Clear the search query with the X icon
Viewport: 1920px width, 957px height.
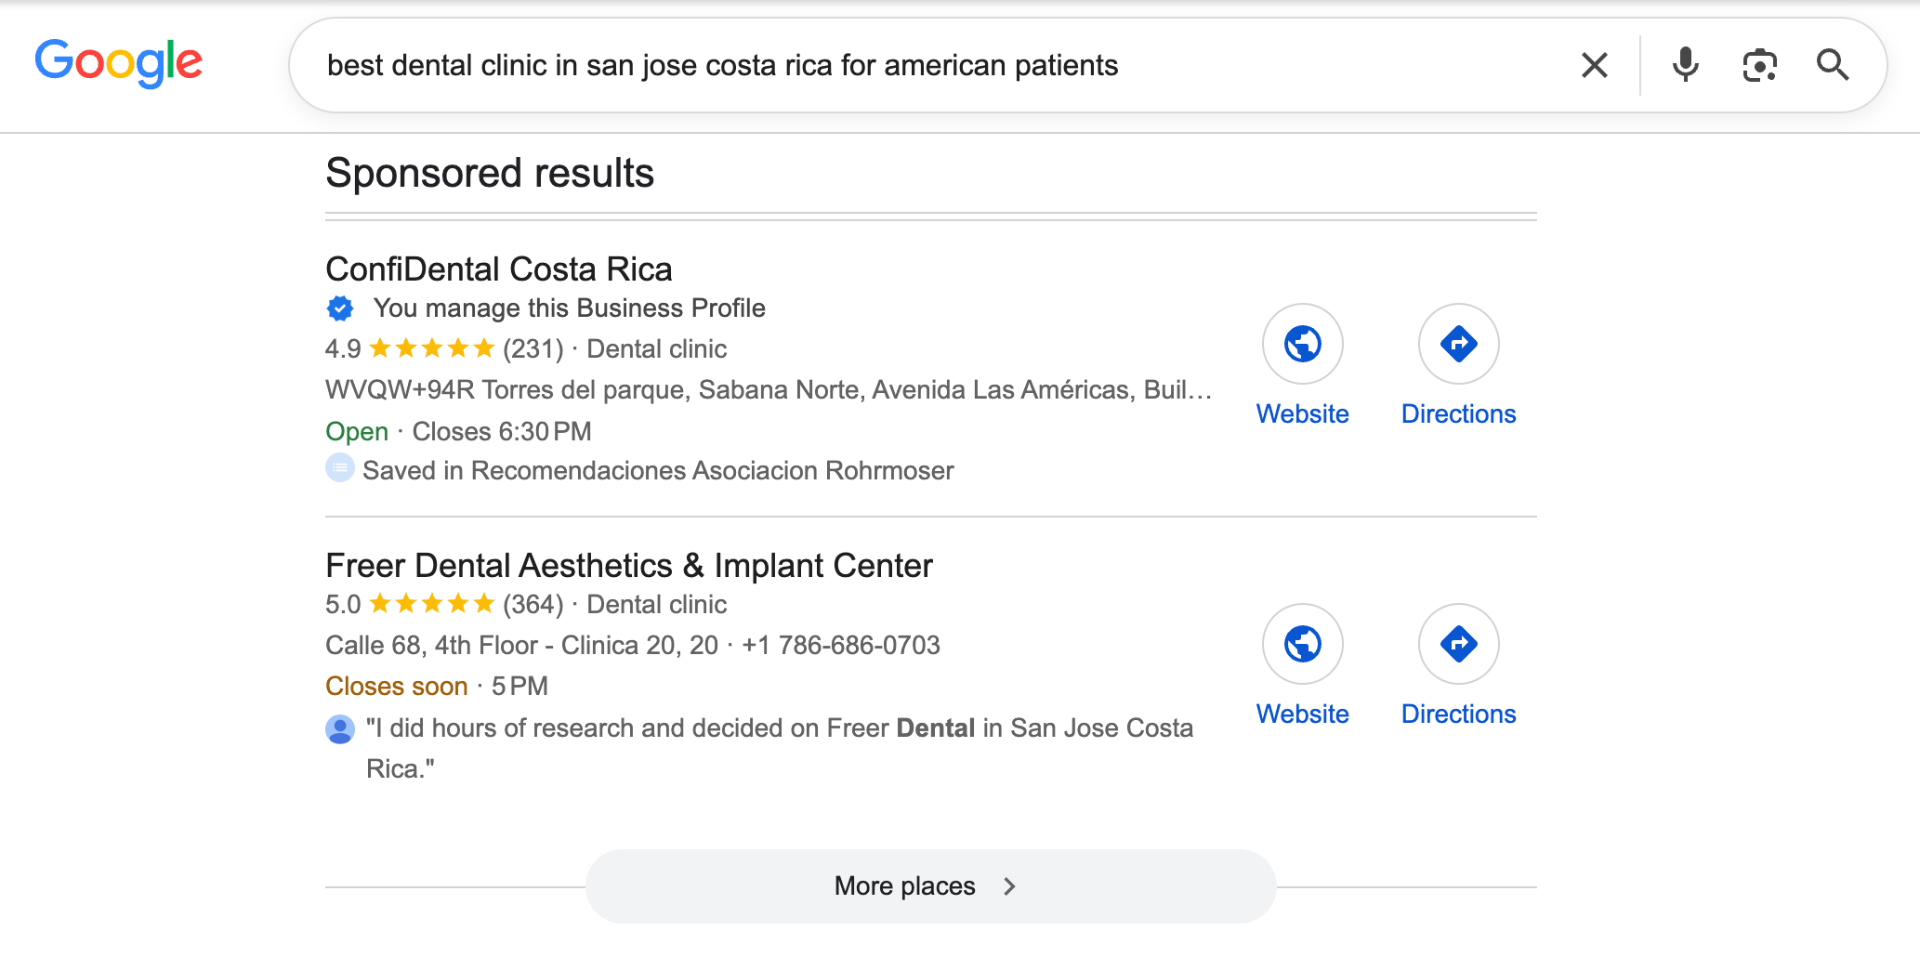pyautogui.click(x=1594, y=65)
